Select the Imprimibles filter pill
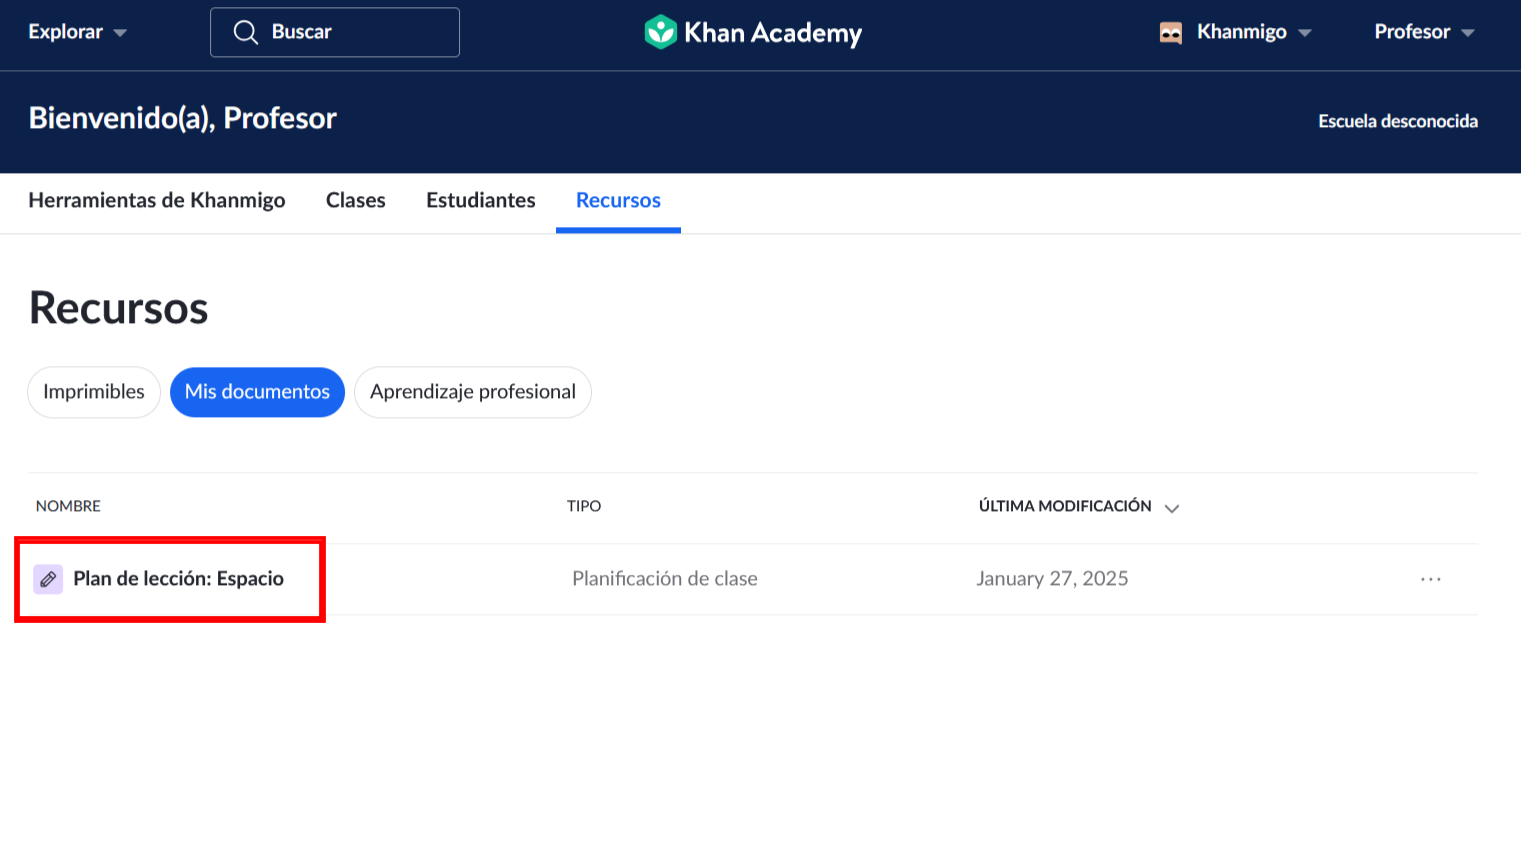This screenshot has height=854, width=1521. [94, 392]
